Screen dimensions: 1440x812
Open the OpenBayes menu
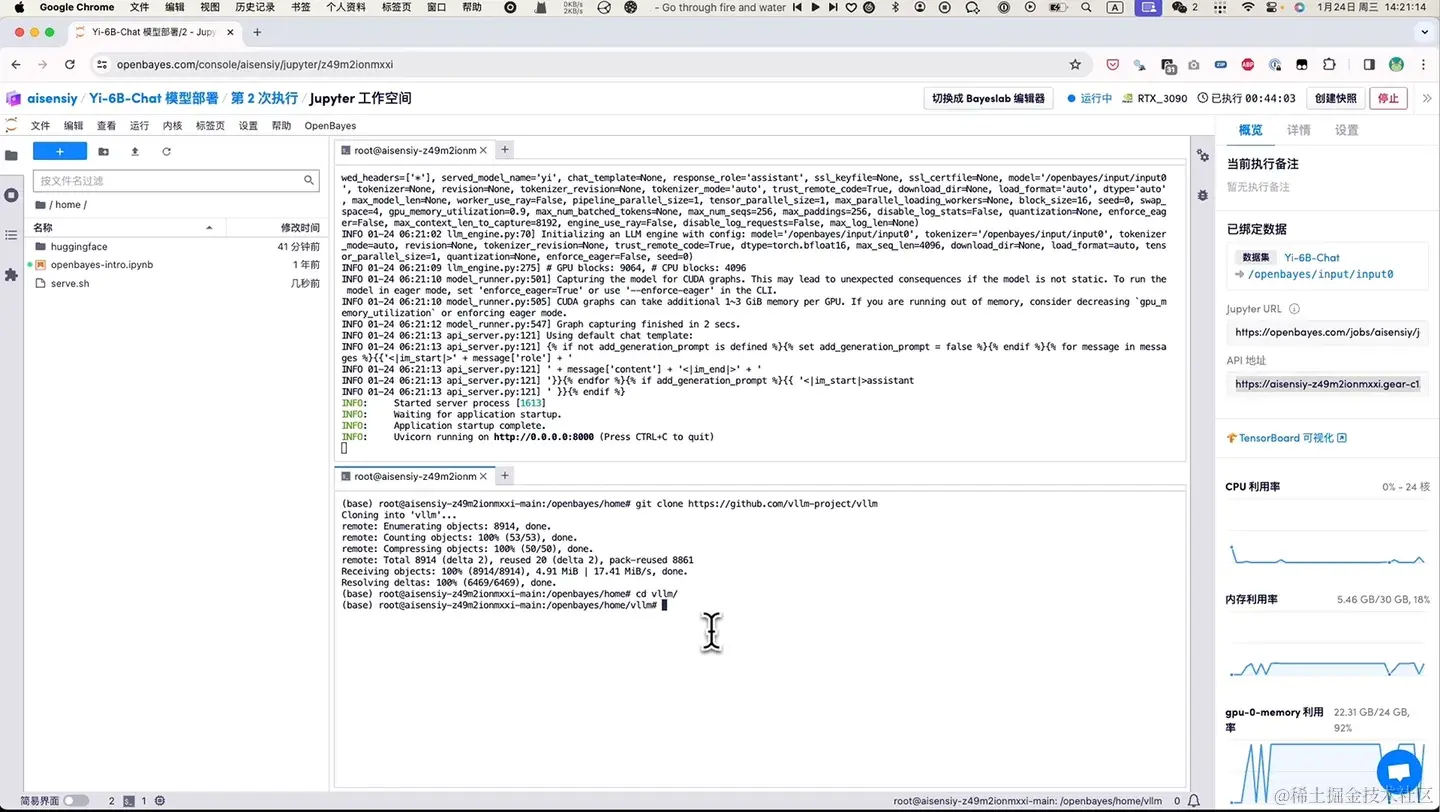330,126
